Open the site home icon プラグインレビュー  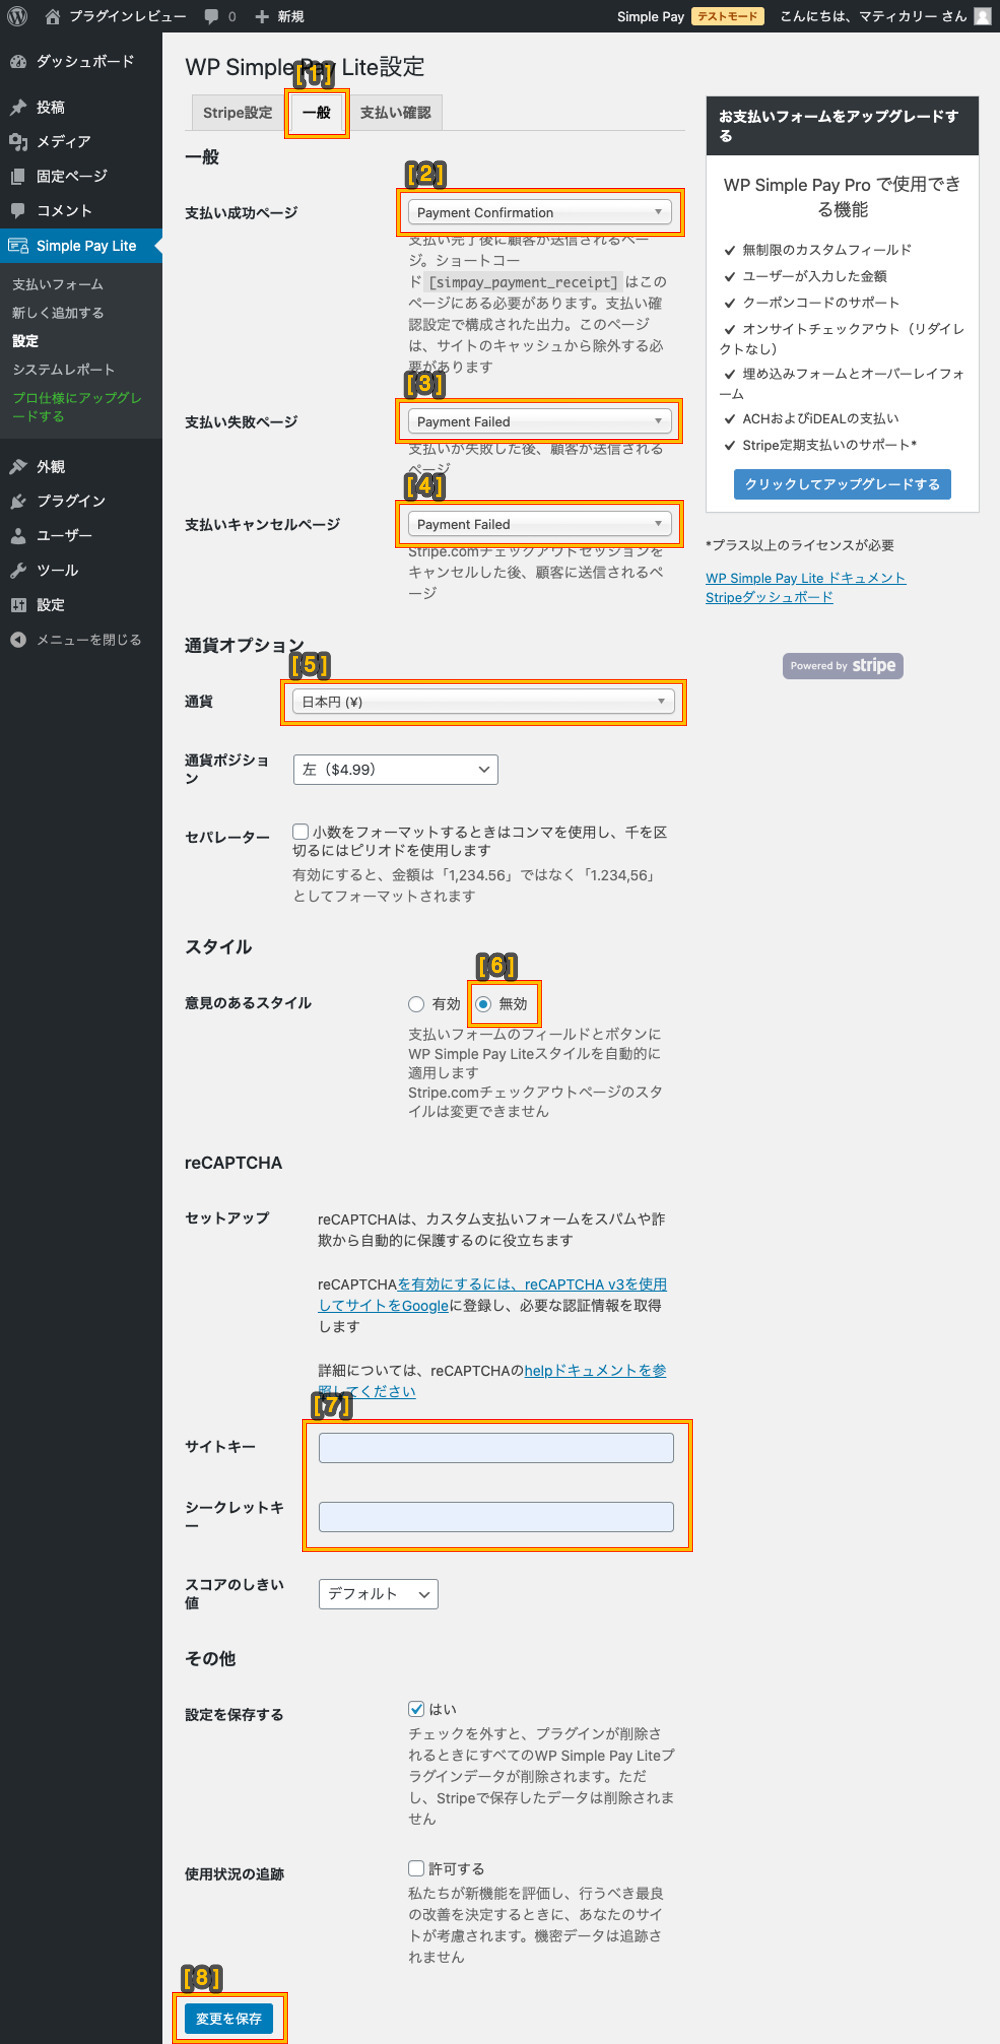(53, 16)
